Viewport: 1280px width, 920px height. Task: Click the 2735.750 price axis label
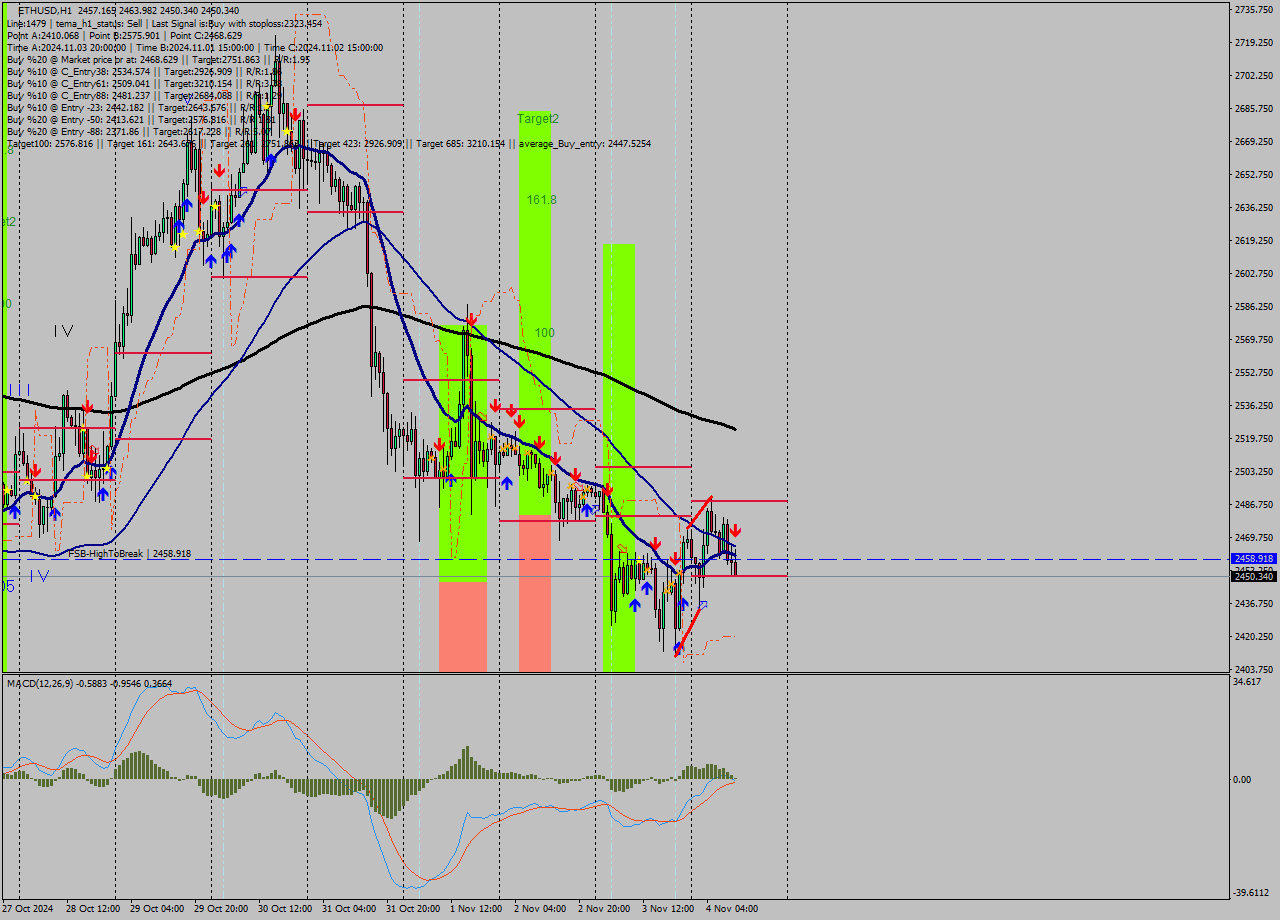(x=1253, y=9)
